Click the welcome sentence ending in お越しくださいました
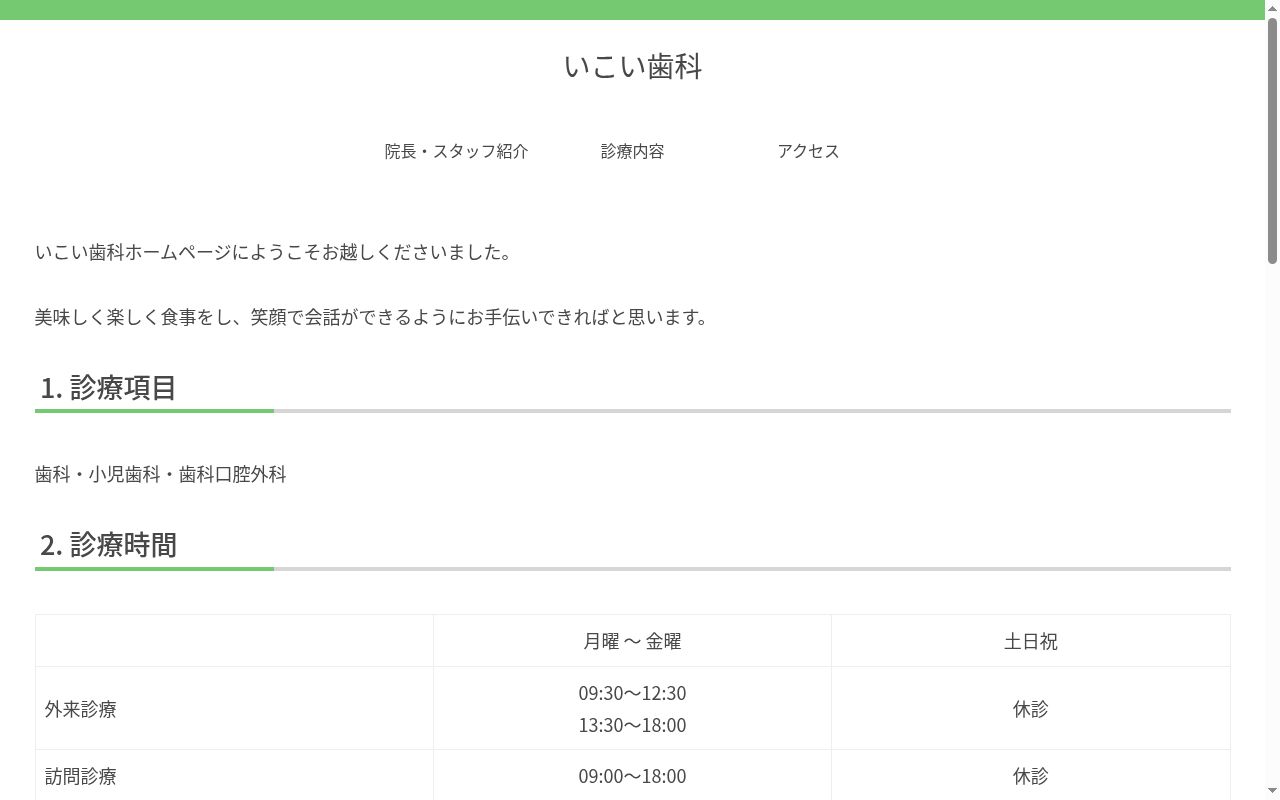The image size is (1280, 800). (274, 252)
